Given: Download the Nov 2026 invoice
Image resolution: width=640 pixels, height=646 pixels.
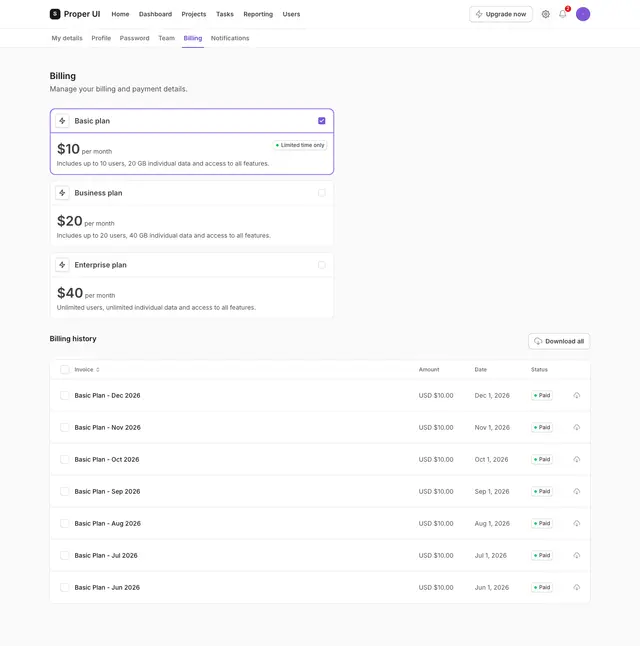Looking at the screenshot, I should [x=577, y=427].
